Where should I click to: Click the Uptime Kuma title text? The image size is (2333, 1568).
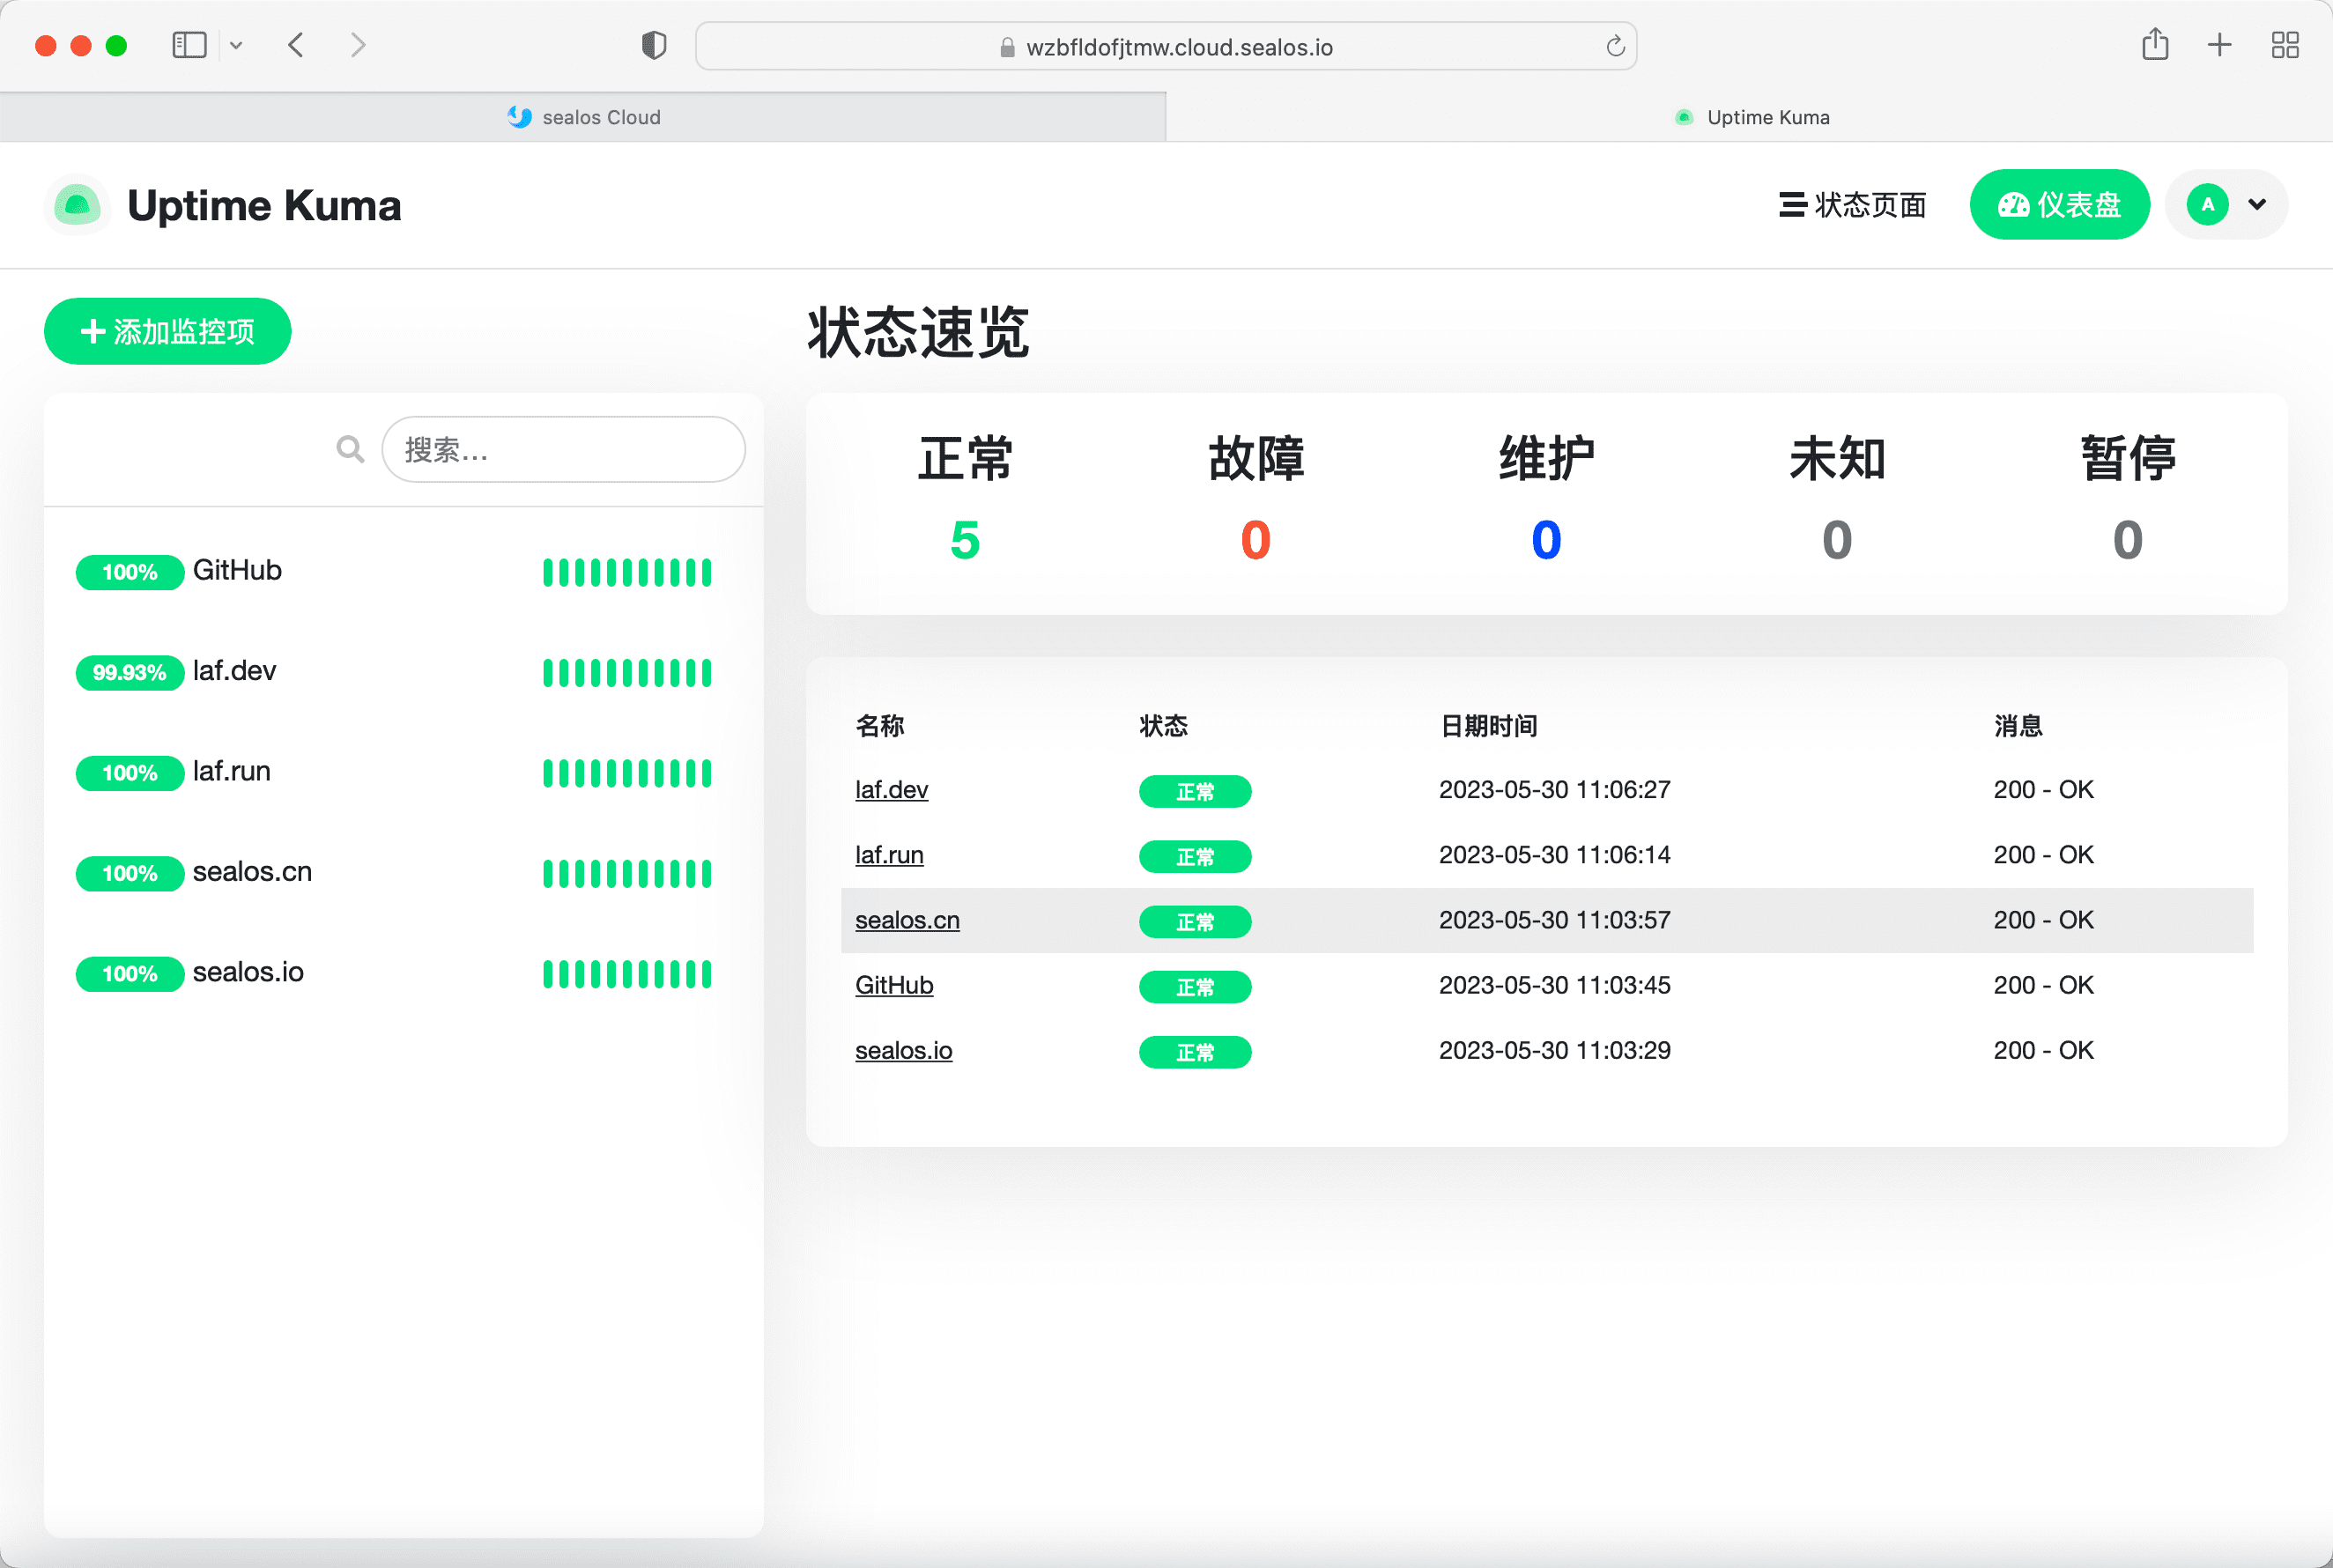[264, 205]
